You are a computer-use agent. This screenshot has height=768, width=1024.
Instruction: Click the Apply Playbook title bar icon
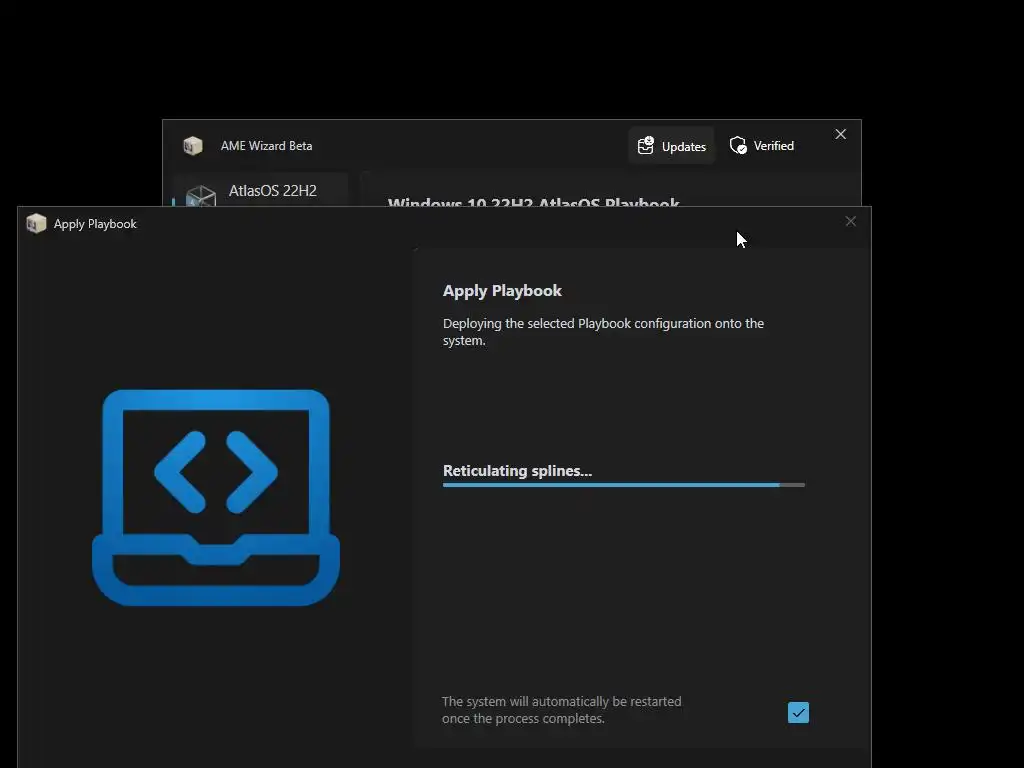36,223
